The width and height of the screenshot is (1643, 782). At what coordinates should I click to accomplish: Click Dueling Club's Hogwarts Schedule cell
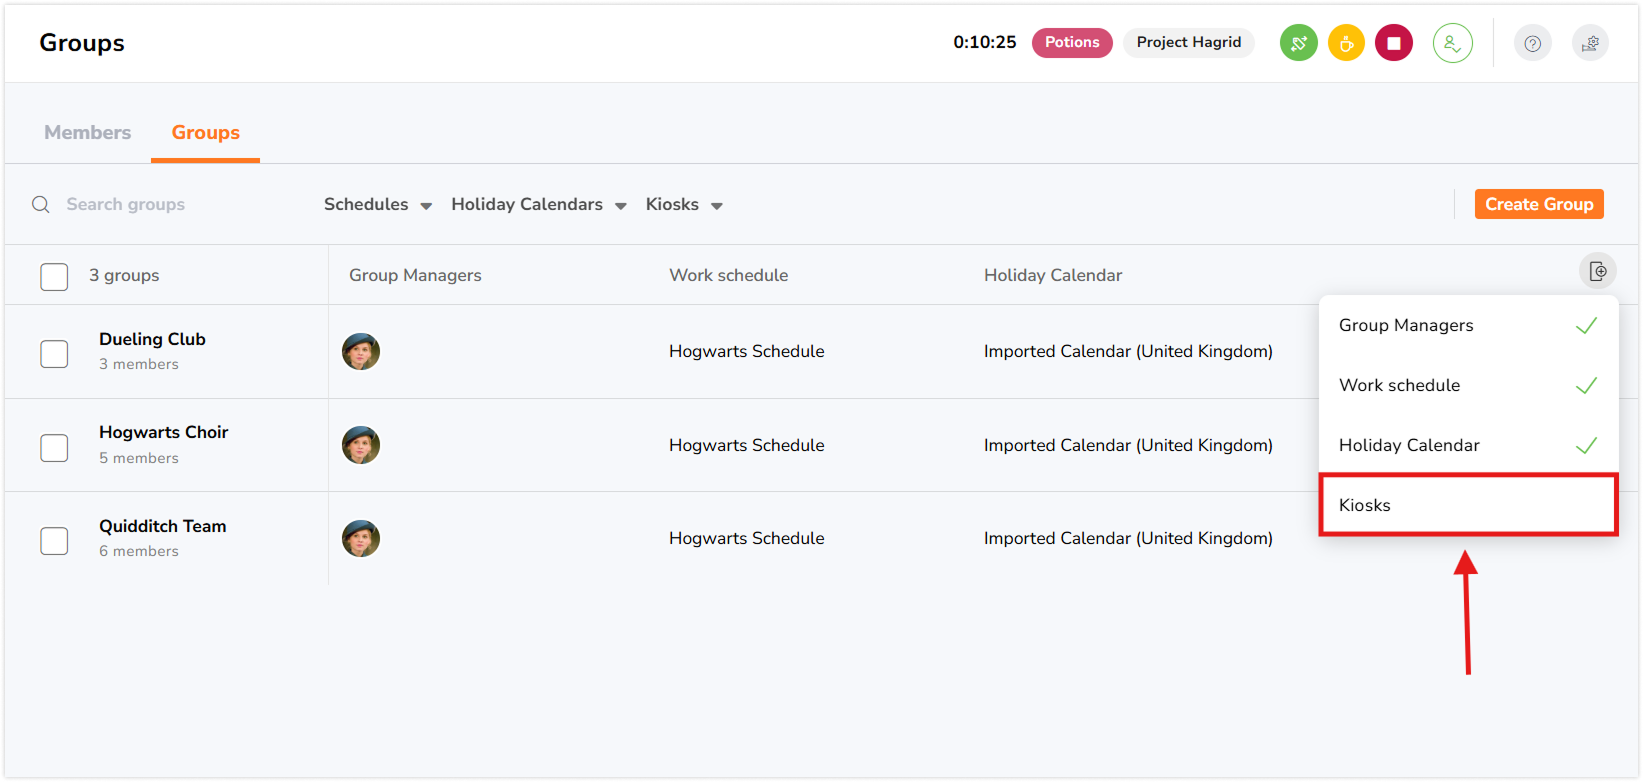click(x=746, y=351)
